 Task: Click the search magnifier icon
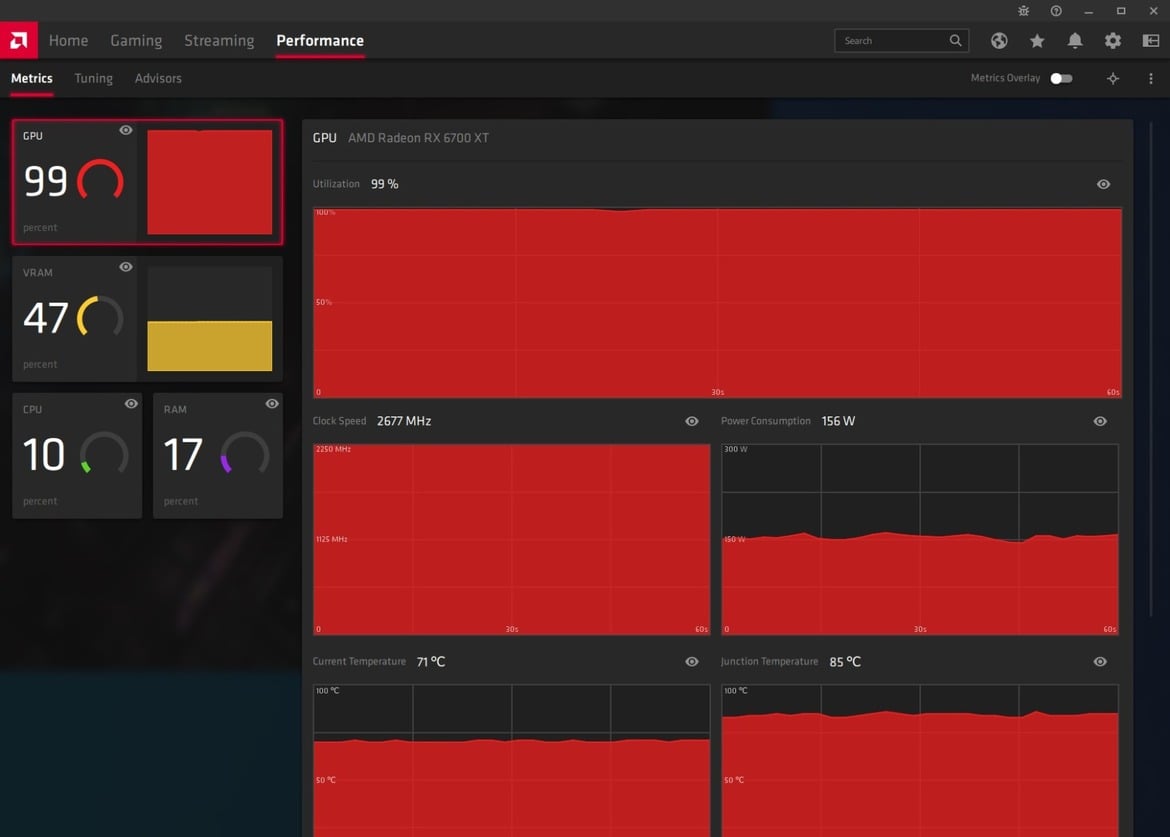click(955, 40)
